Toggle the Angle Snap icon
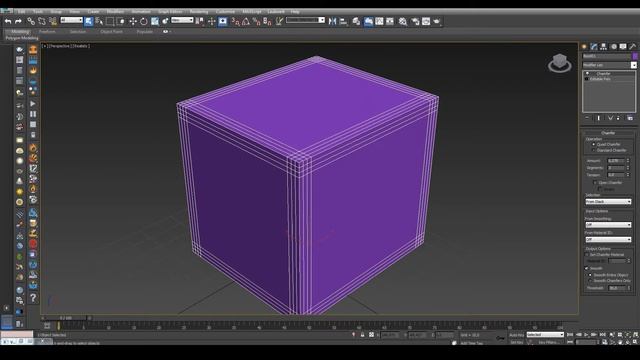The height and width of the screenshot is (360, 640). point(246,21)
